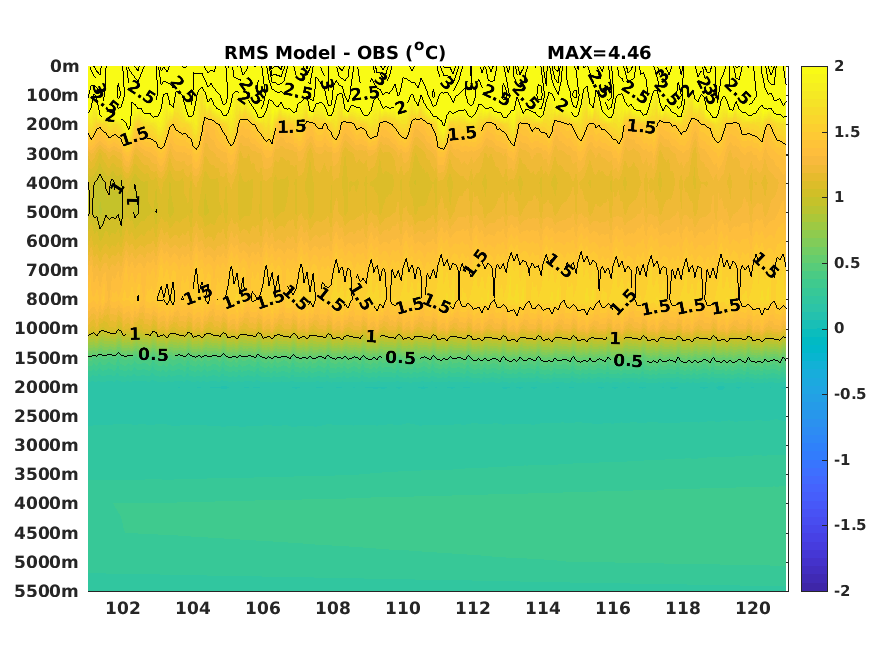Image resolution: width=875 pixels, height=656 pixels.
Task: Select the colorbar tick label "-2"
Action: click(842, 591)
